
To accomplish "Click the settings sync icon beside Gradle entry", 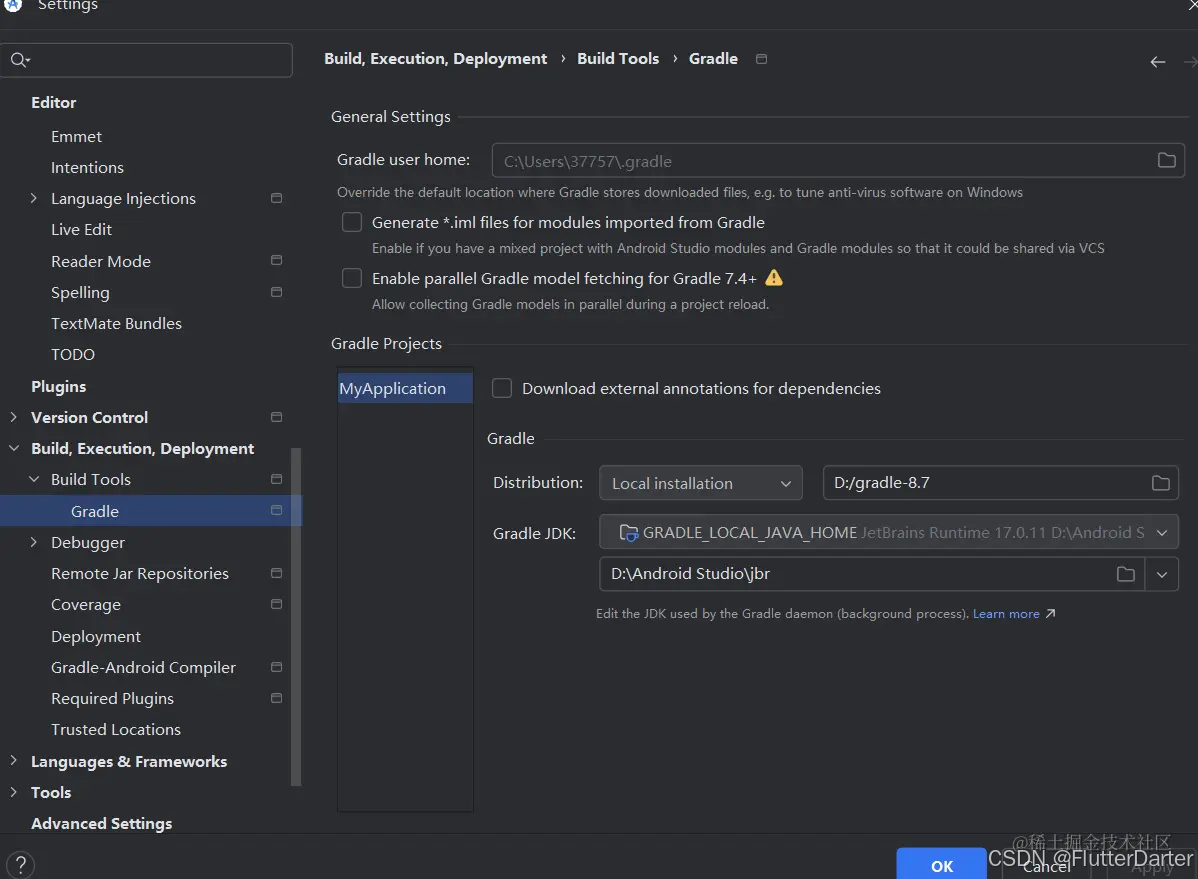I will point(275,511).
